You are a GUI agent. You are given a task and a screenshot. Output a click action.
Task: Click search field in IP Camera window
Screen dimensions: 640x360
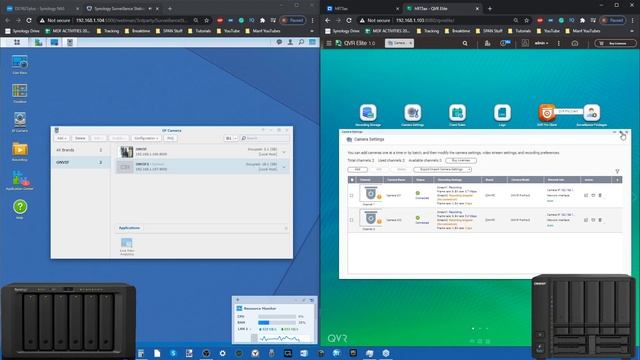(x=264, y=138)
